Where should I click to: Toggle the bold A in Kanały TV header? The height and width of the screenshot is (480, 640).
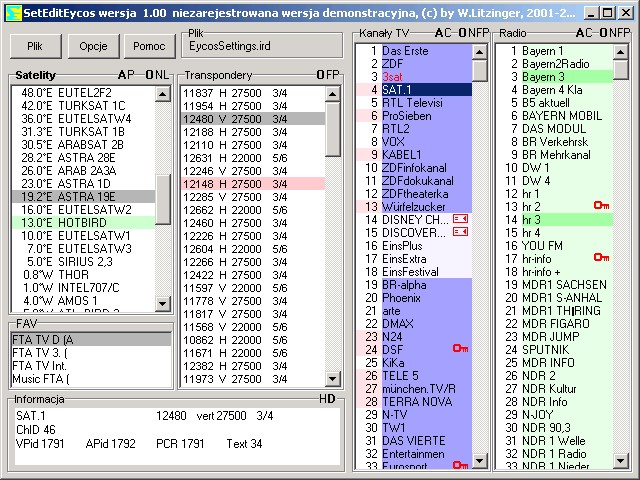[x=441, y=33]
